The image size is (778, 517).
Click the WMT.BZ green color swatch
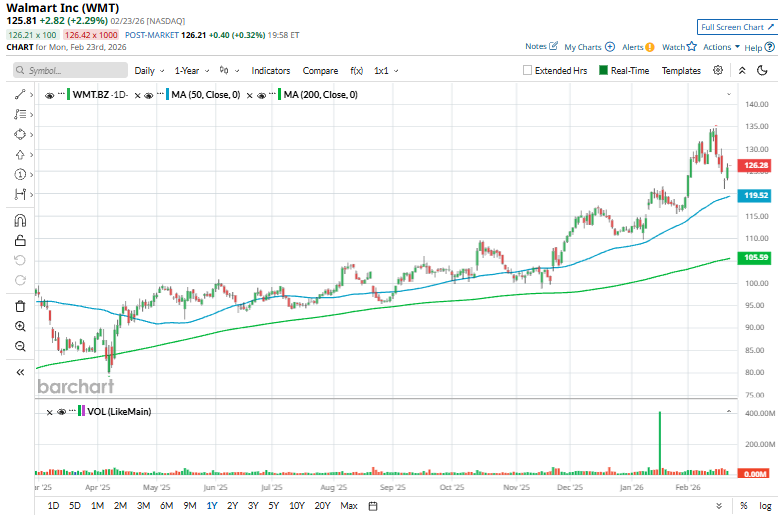[68, 94]
